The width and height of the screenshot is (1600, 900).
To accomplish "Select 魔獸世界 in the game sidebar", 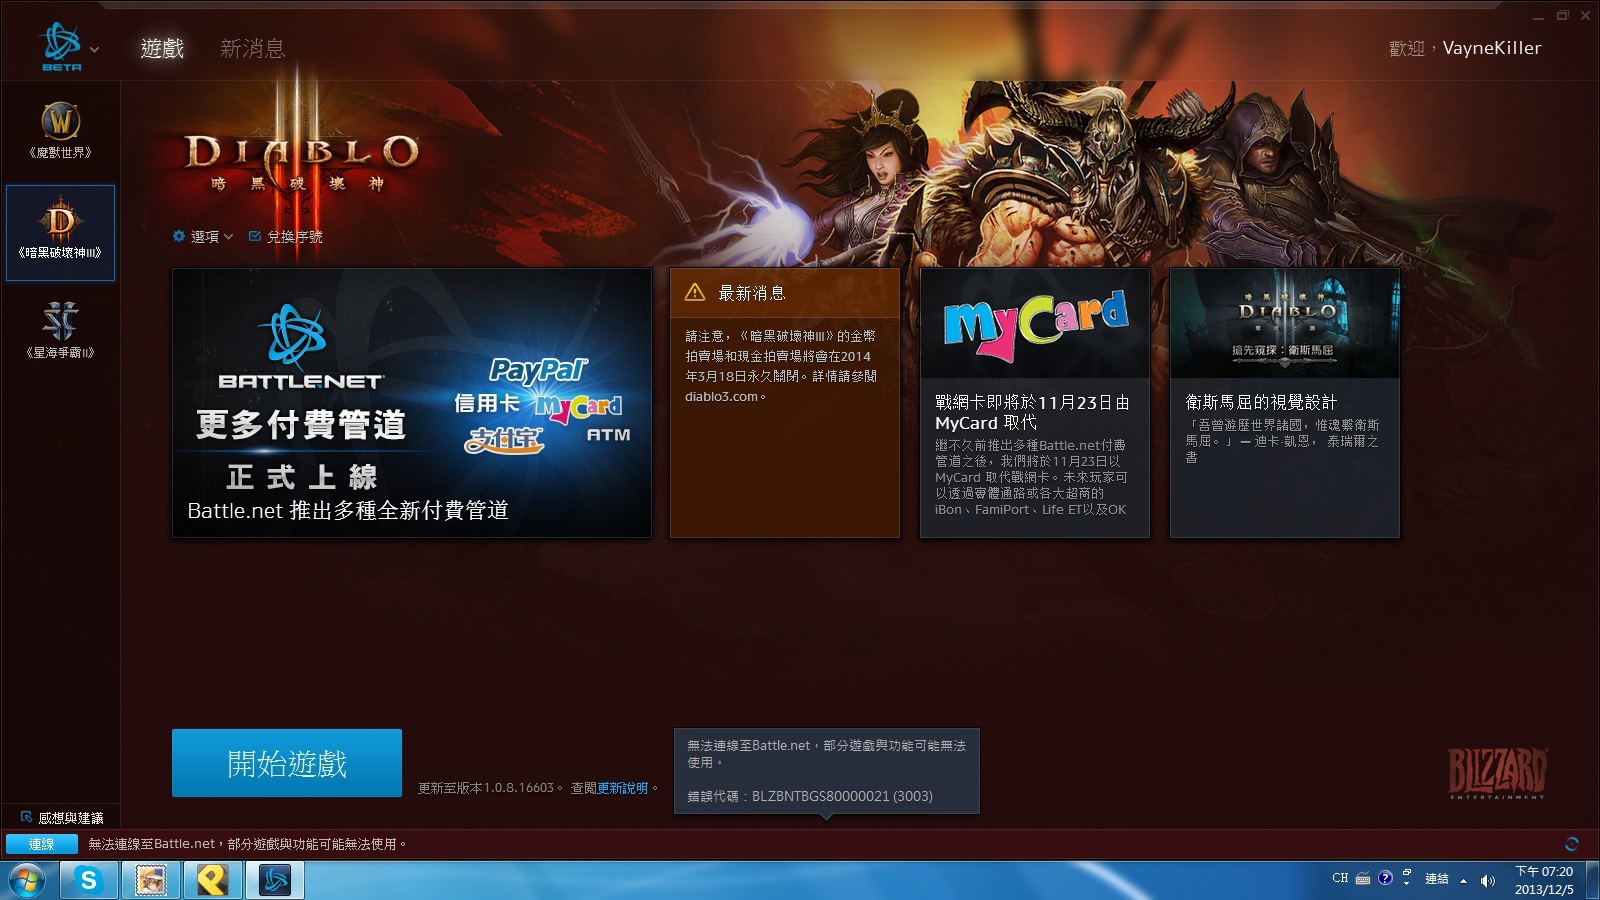I will [x=60, y=131].
